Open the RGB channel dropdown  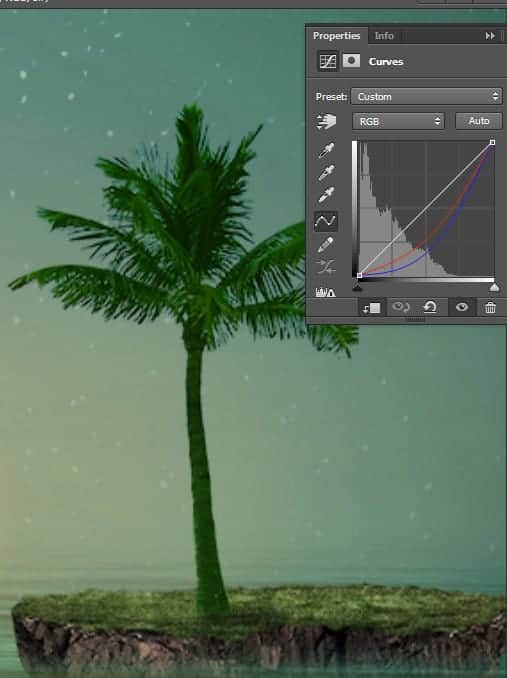[398, 122]
